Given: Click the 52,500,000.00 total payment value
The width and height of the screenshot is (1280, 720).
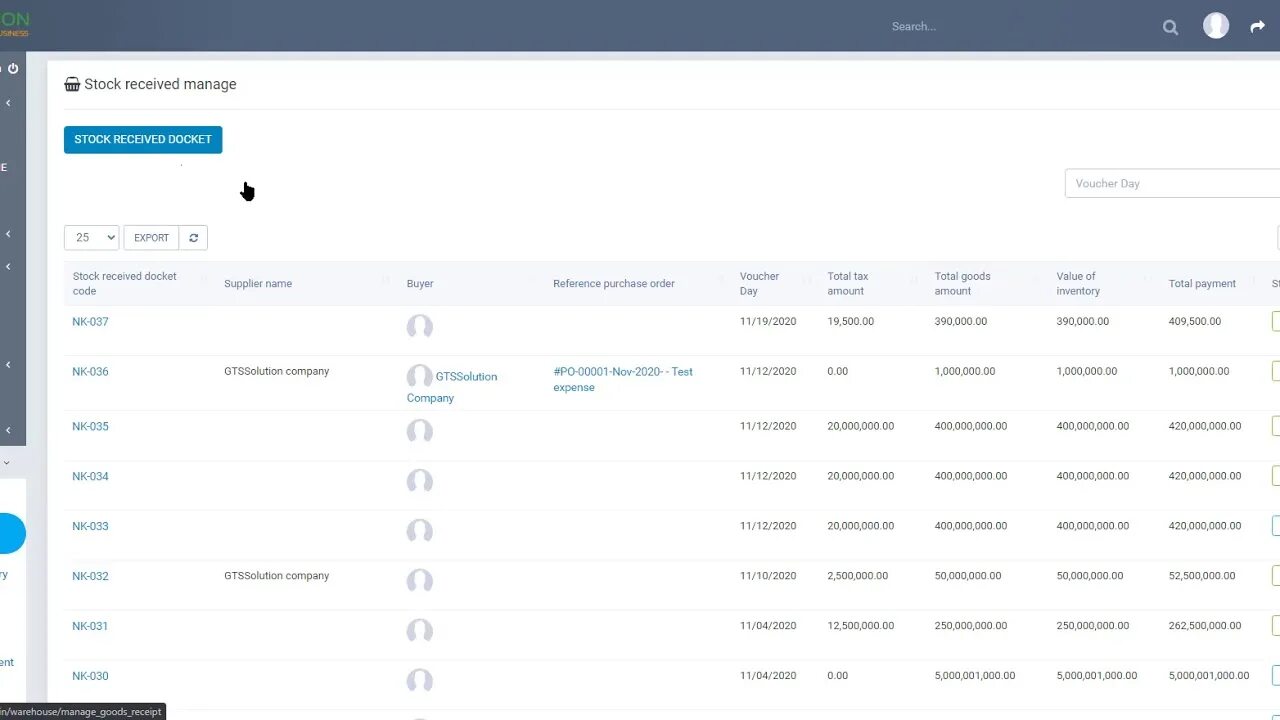Looking at the screenshot, I should 1202,576.
